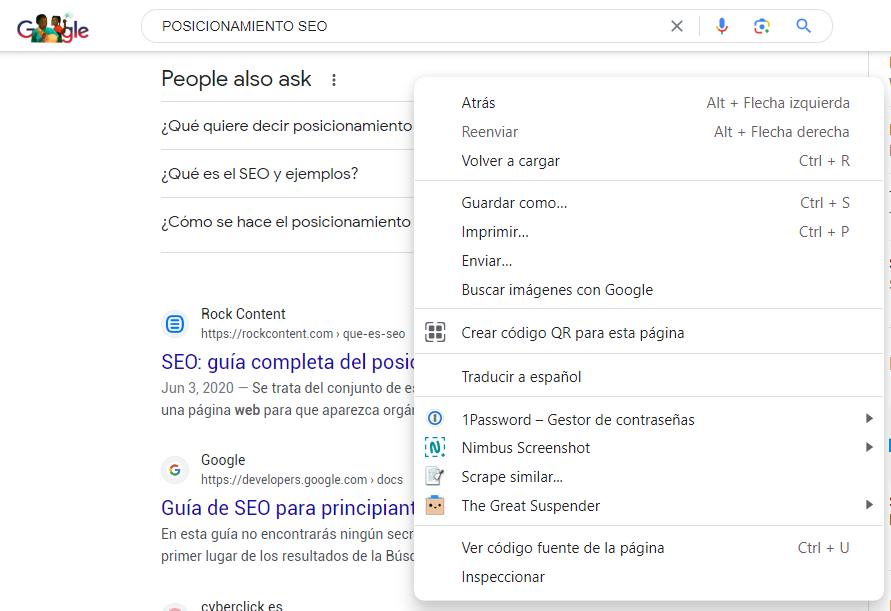891x611 pixels.
Task: Clear the search box with the X icon
Action: [677, 26]
